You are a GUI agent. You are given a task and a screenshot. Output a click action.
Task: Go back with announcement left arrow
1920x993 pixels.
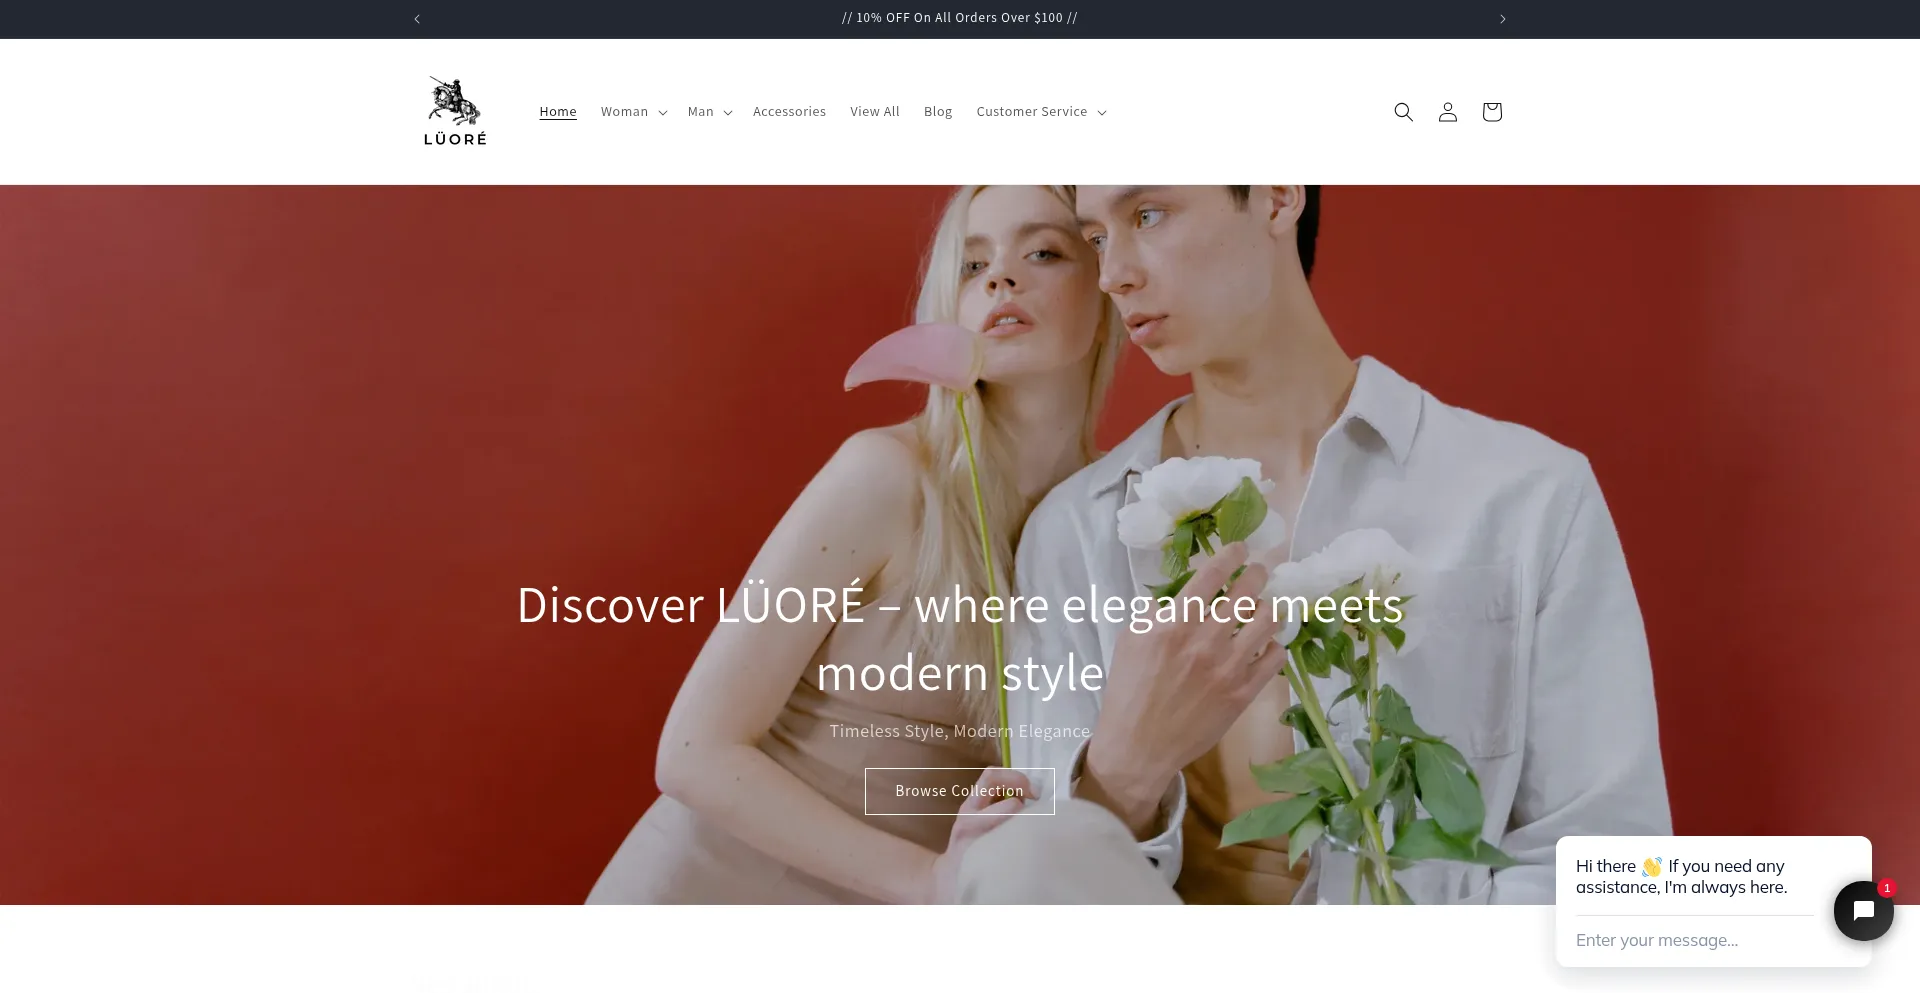(417, 18)
